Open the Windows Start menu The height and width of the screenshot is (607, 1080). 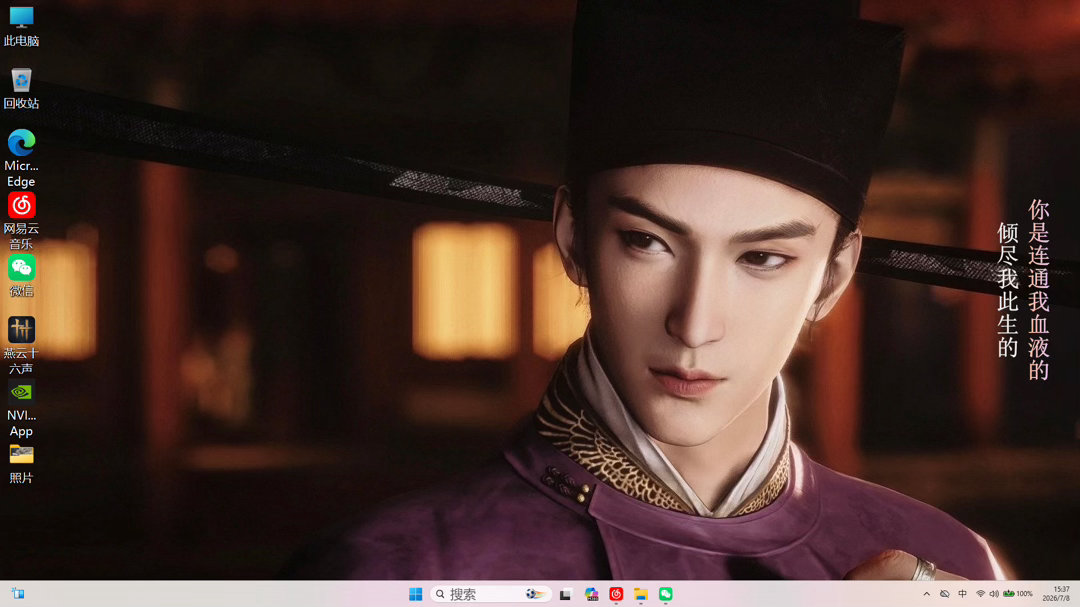click(415, 594)
